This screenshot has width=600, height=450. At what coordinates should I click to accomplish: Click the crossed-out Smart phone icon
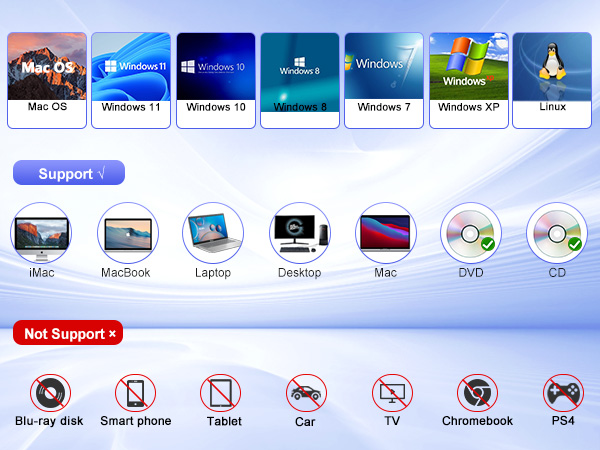(135, 393)
